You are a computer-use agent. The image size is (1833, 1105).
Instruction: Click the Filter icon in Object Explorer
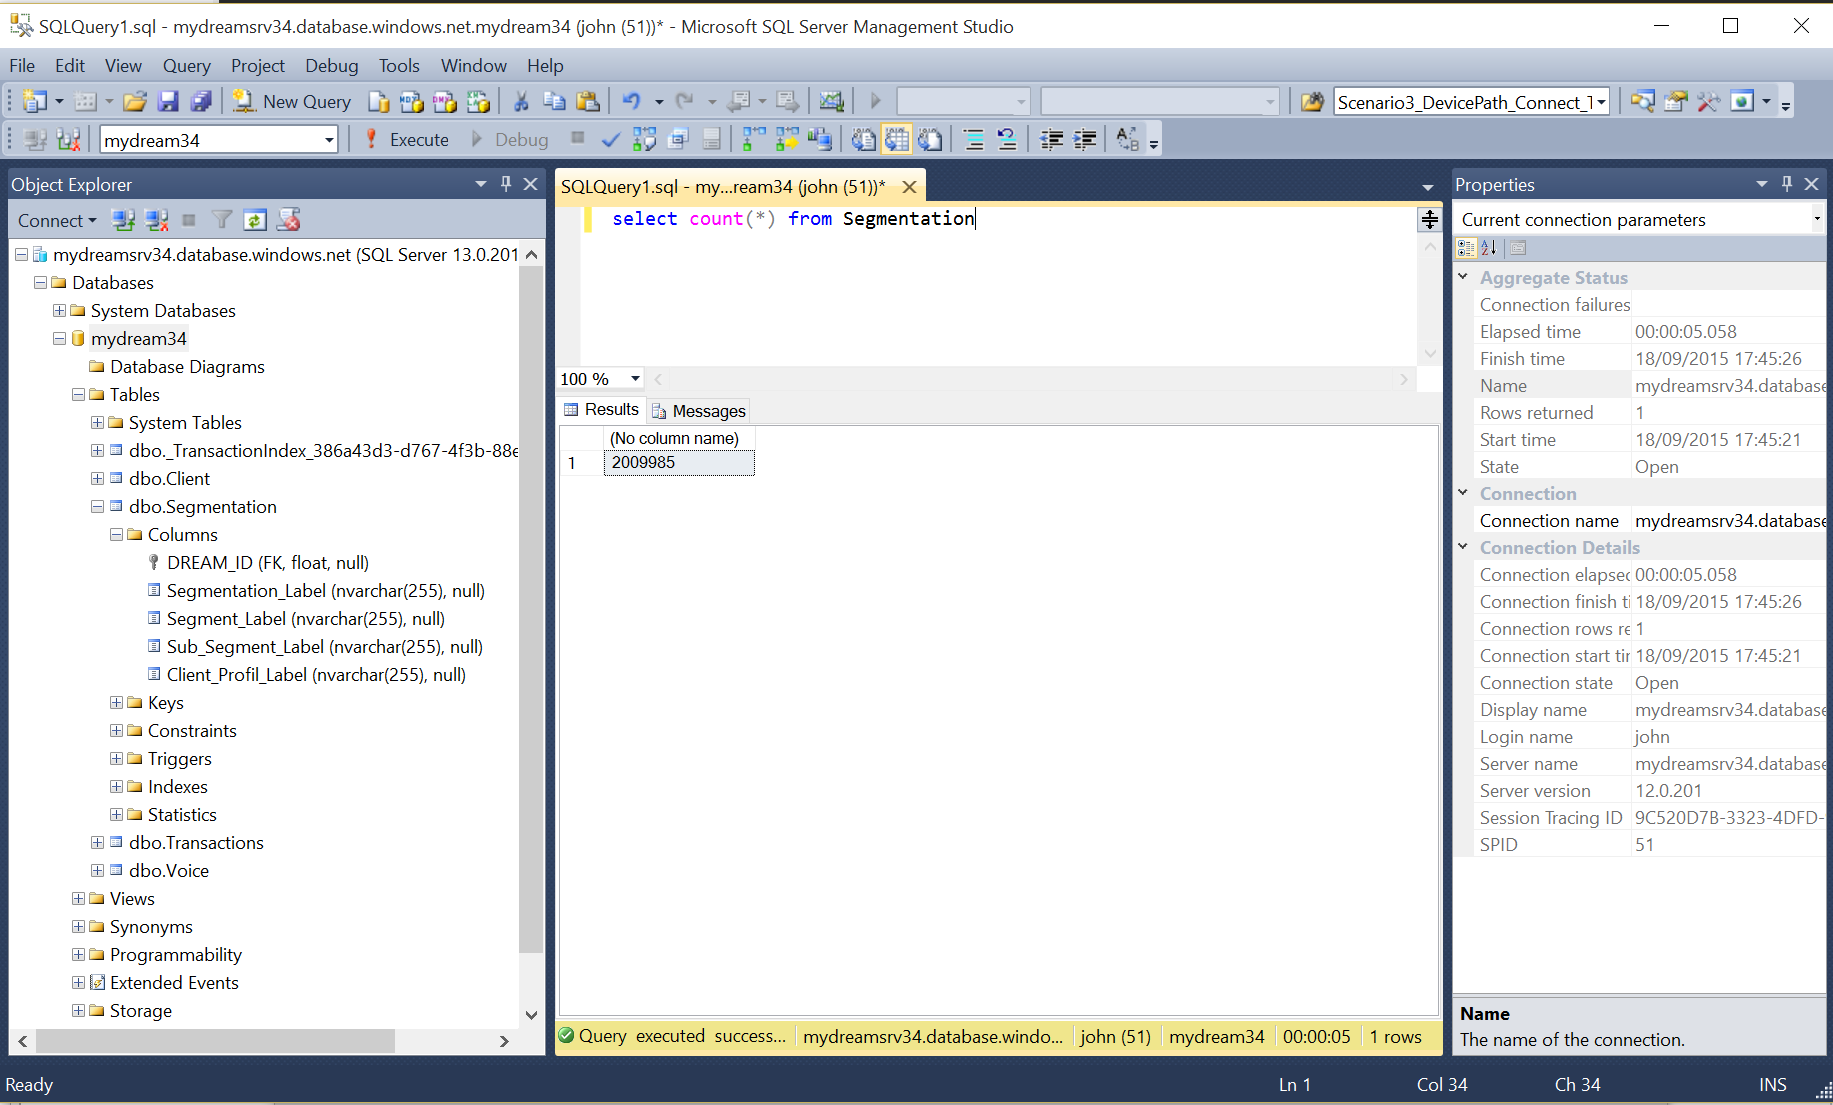pos(222,220)
